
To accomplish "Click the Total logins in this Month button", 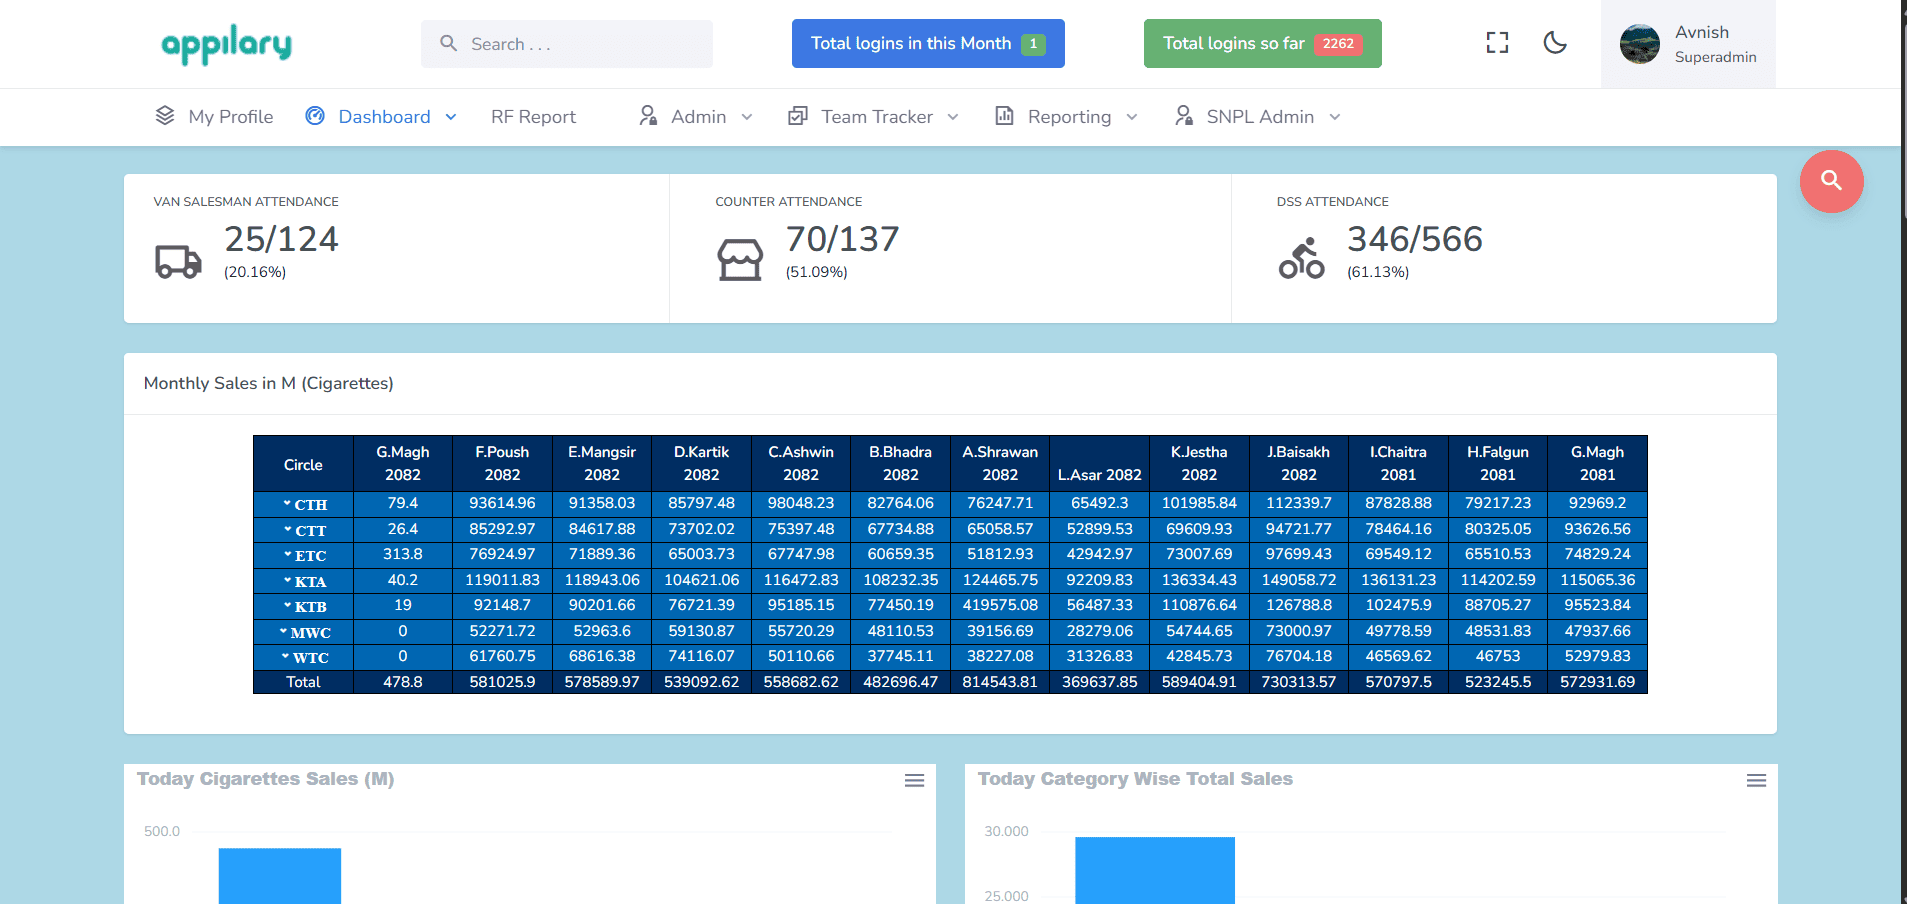I will 926,43.
